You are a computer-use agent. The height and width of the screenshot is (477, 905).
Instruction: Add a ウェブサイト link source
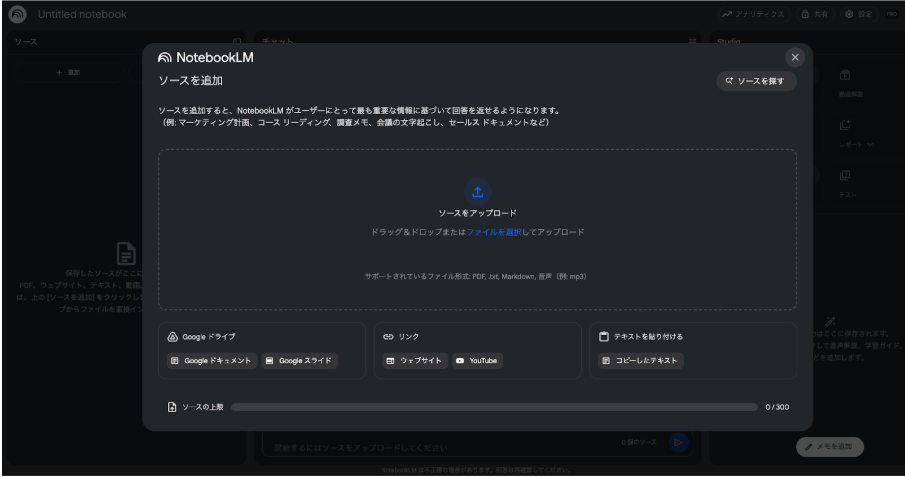(x=413, y=361)
